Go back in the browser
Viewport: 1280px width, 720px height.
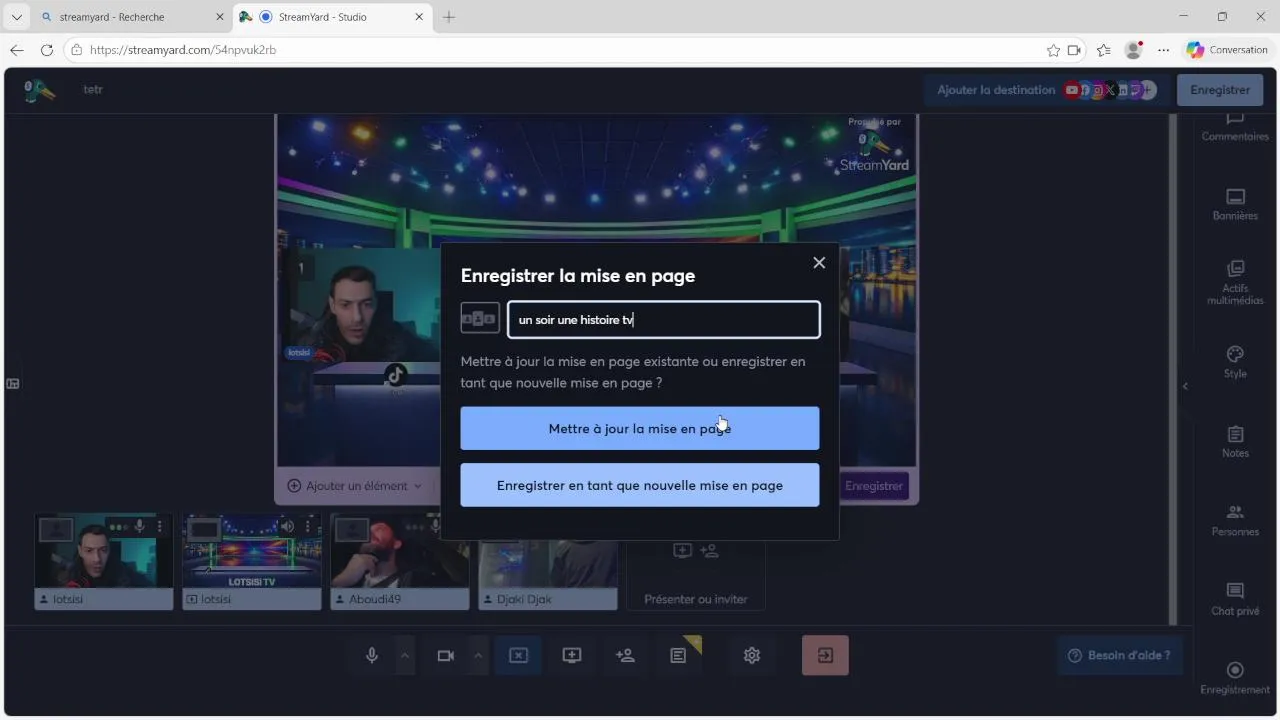(16, 50)
